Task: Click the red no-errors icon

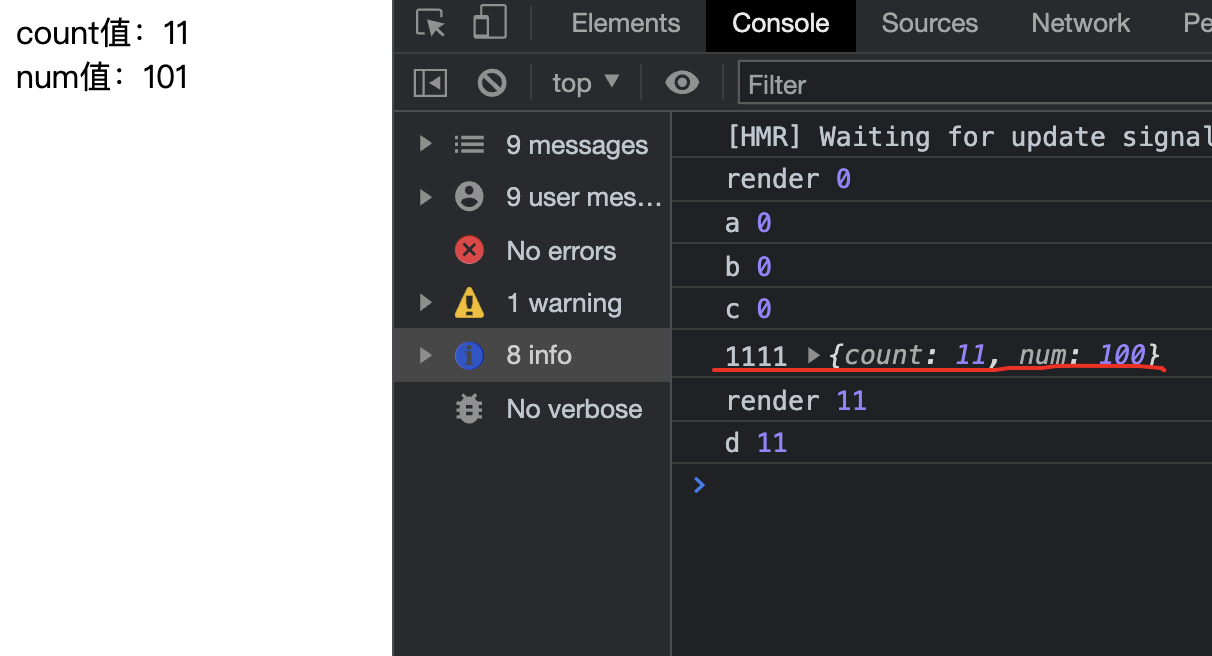Action: point(469,250)
